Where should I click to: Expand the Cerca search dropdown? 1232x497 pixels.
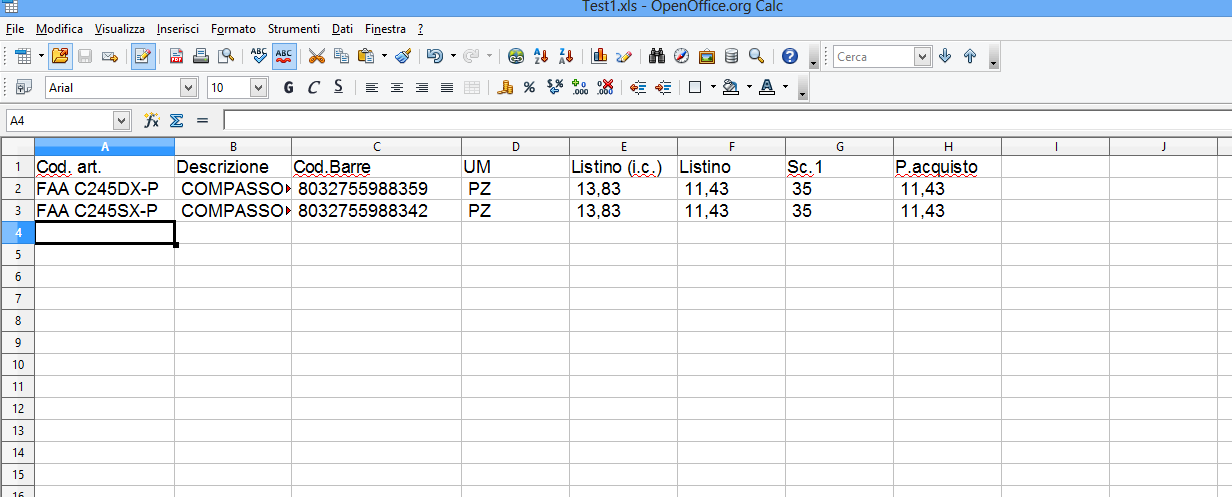(x=923, y=57)
